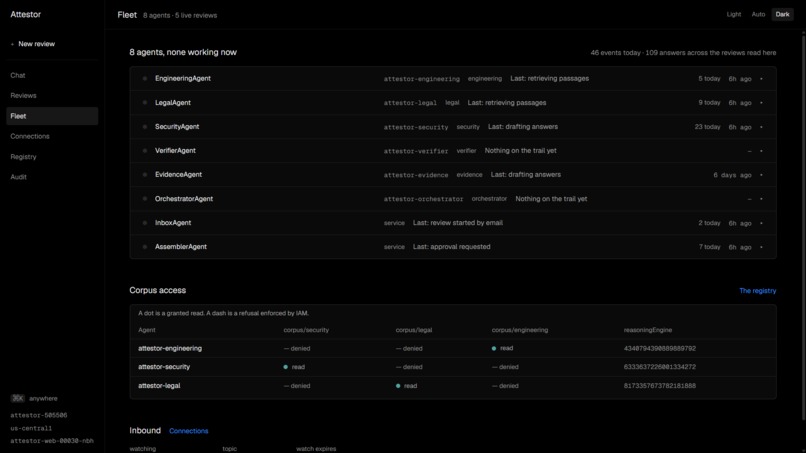The width and height of the screenshot is (806, 453).
Task: Select the SecurityAgent name
Action: (x=177, y=126)
